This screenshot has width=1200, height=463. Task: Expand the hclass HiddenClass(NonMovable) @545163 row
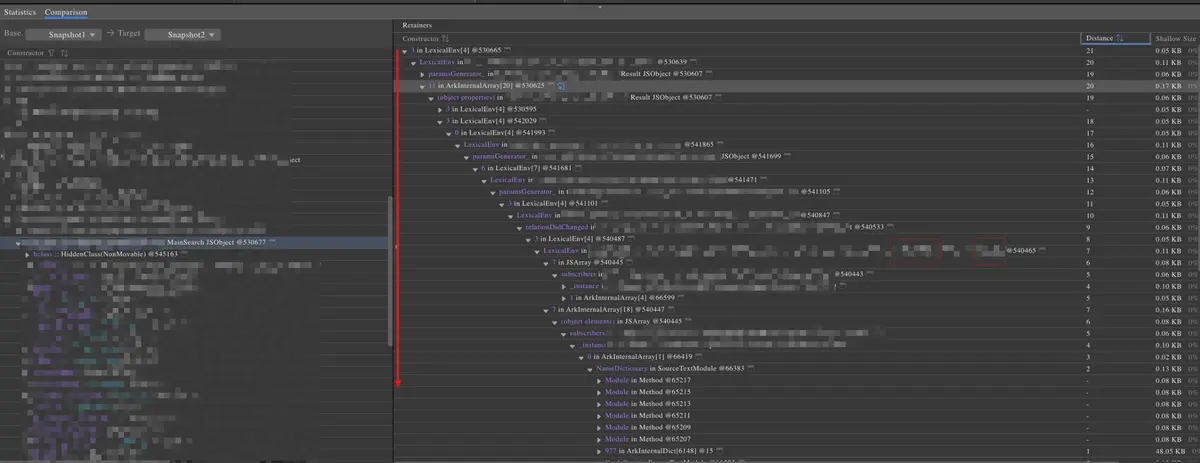click(28, 255)
